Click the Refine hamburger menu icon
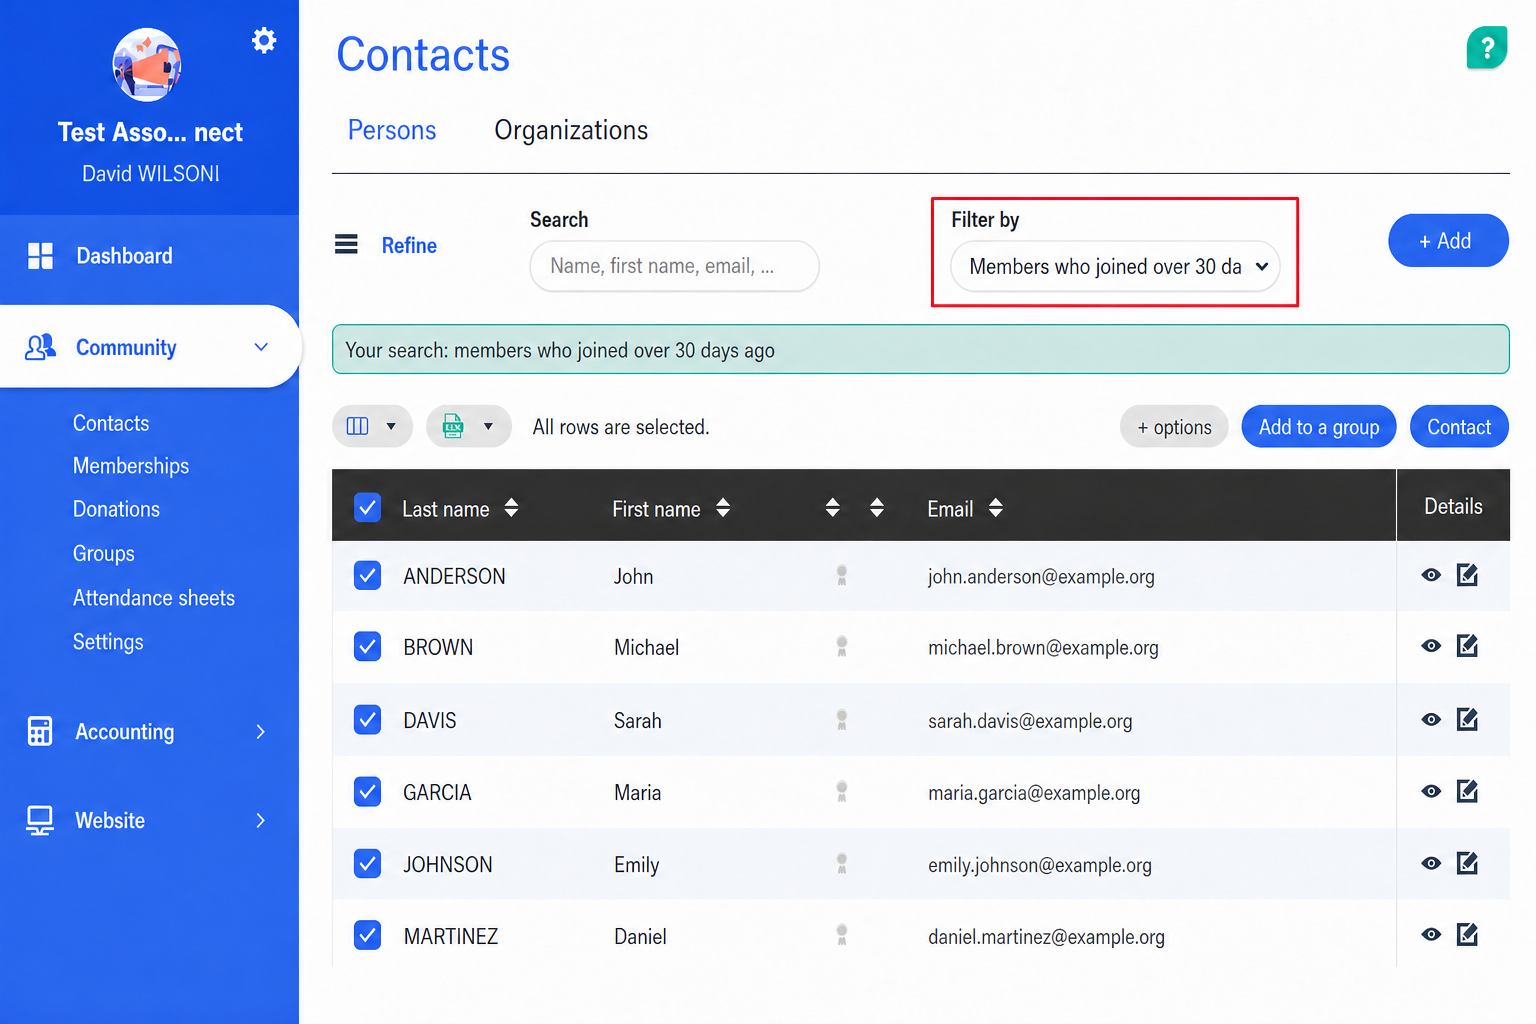This screenshot has height=1024, width=1536. [x=346, y=244]
